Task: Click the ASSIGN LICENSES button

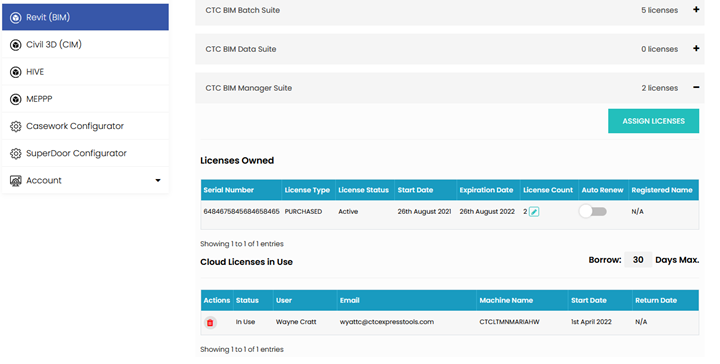Action: click(653, 121)
